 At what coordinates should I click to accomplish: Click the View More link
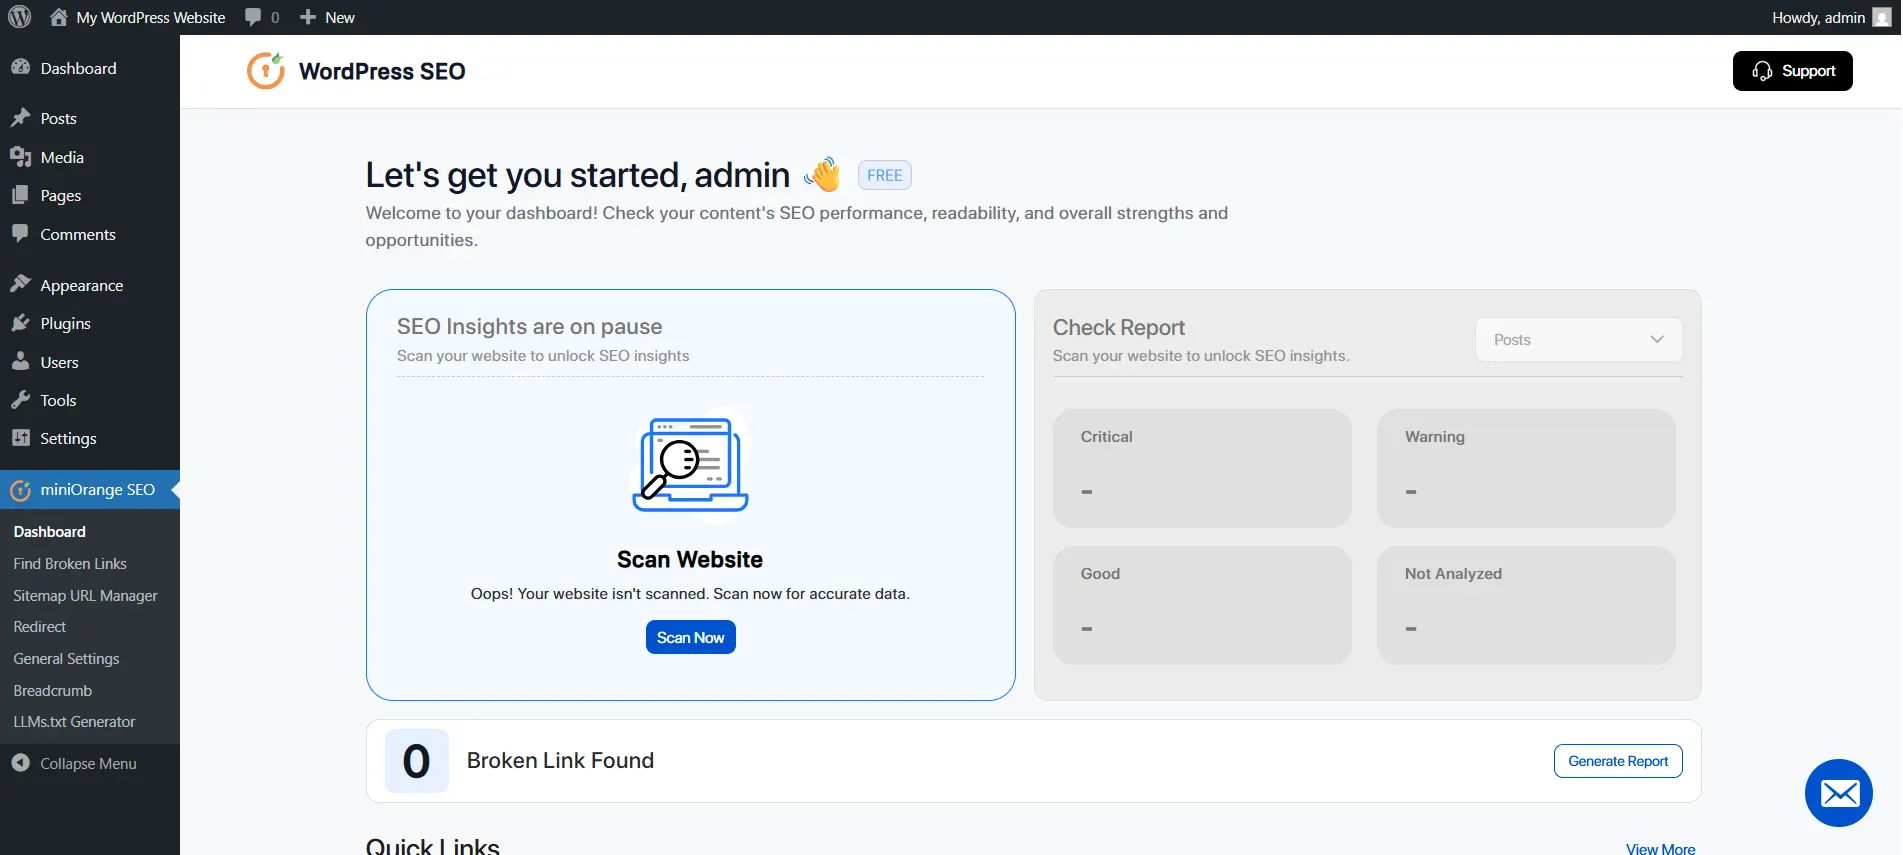(1660, 848)
